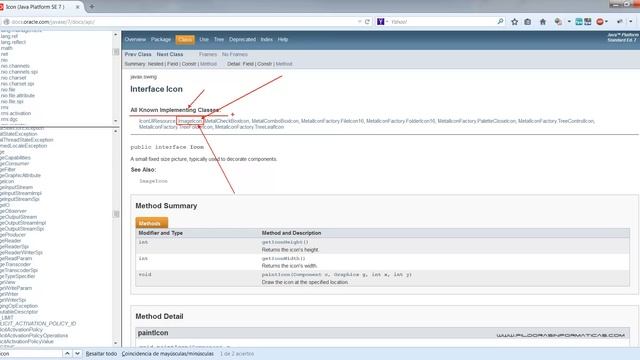Image resolution: width=640 pixels, height=360 pixels.
Task: Open lang.reflect package in packages list
Action: (13, 42)
